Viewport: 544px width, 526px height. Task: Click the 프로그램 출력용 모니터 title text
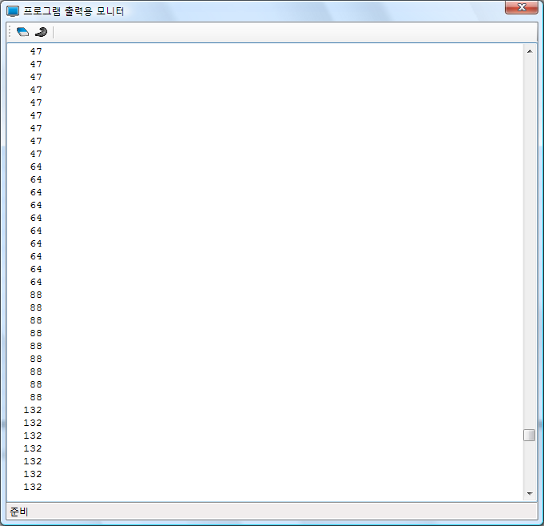click(x=74, y=11)
